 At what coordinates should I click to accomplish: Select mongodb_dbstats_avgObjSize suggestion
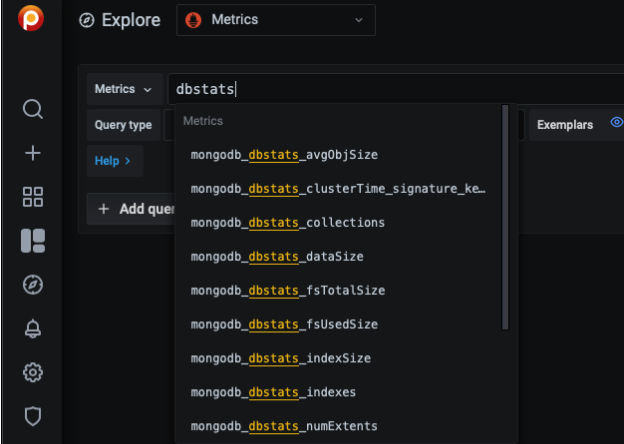point(284,155)
